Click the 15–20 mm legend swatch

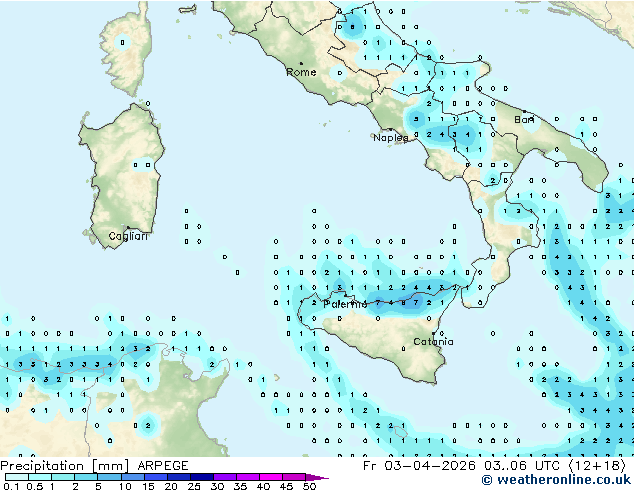[x=155, y=477]
